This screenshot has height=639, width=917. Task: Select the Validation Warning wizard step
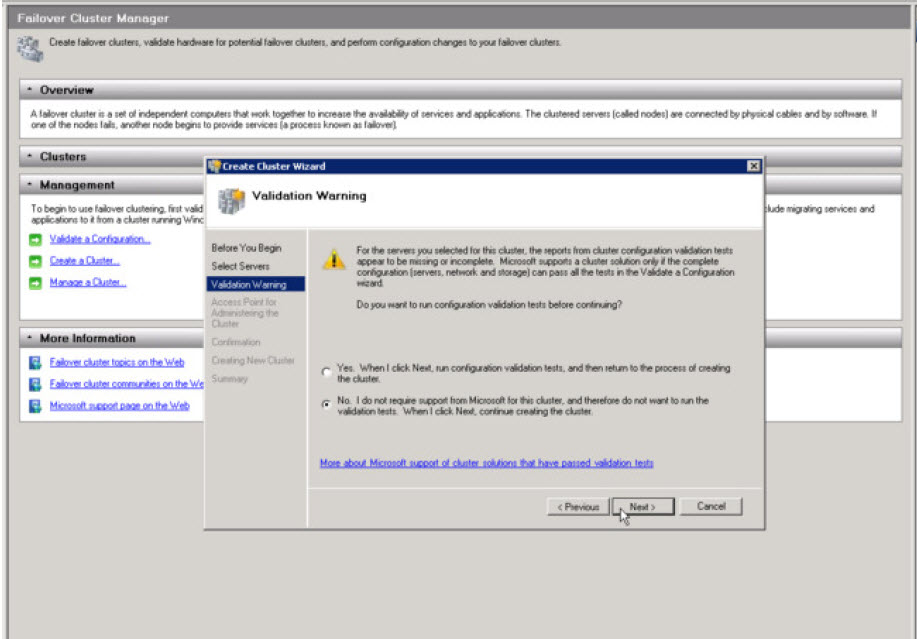256,284
